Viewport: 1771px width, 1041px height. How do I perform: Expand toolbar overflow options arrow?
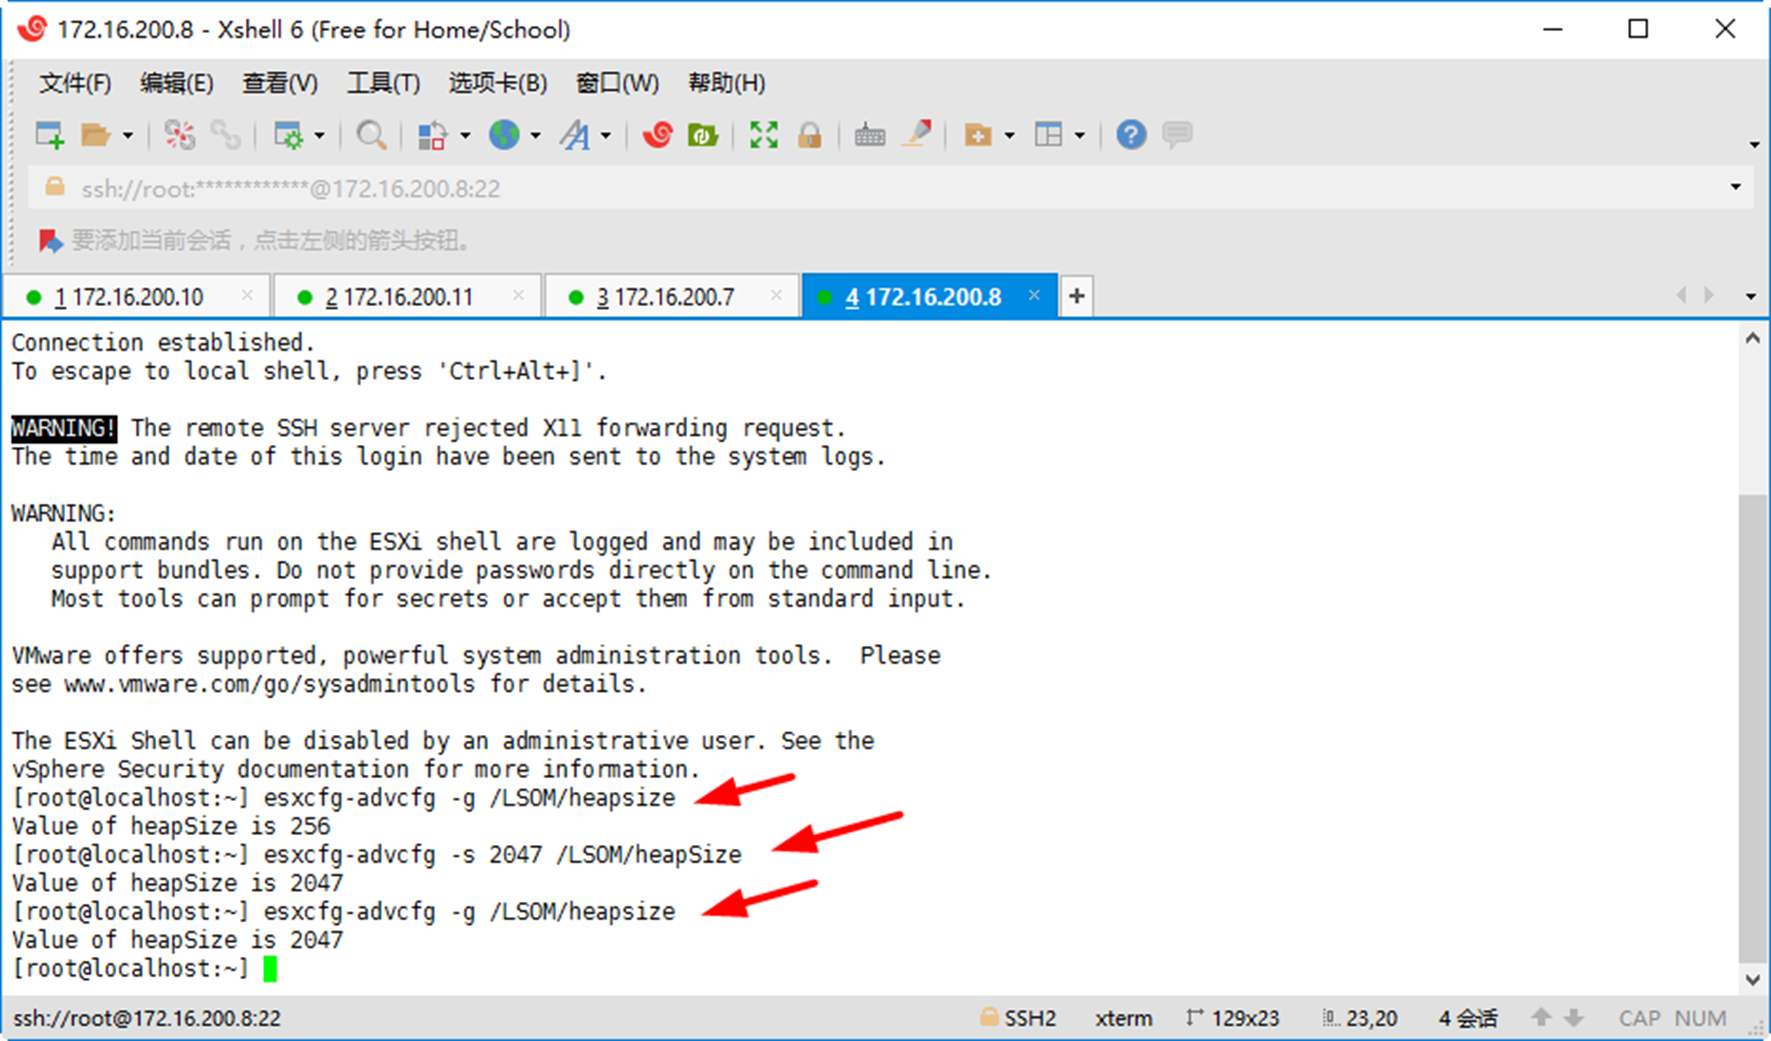coord(1754,145)
